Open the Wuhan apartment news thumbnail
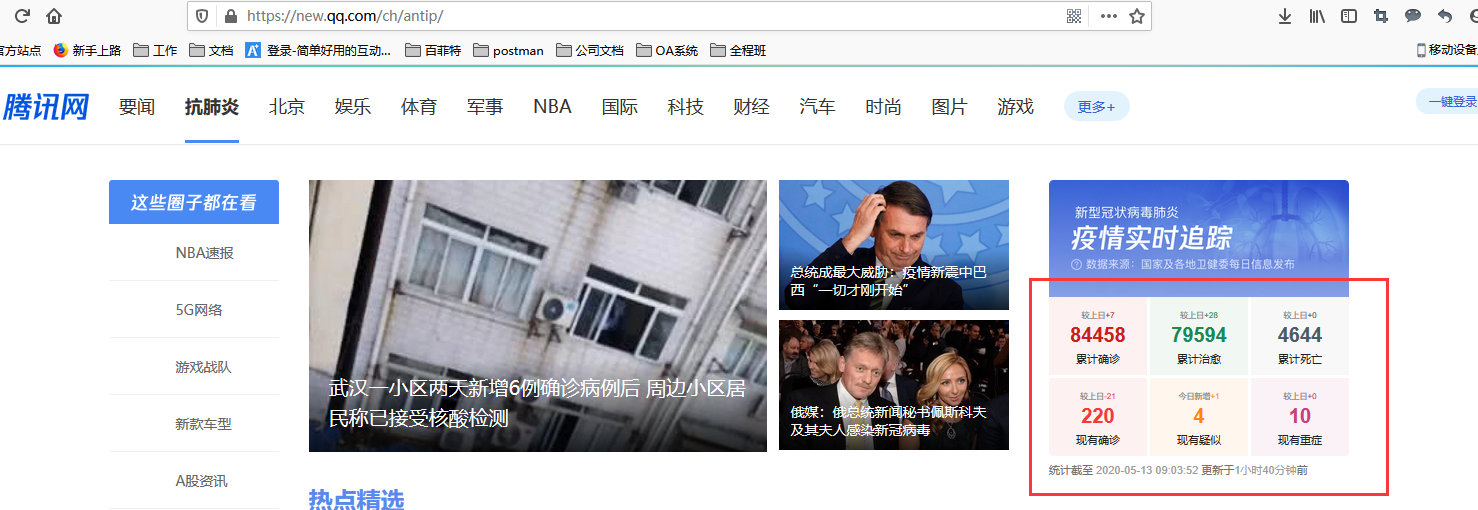Image resolution: width=1478 pixels, height=510 pixels. (x=538, y=315)
